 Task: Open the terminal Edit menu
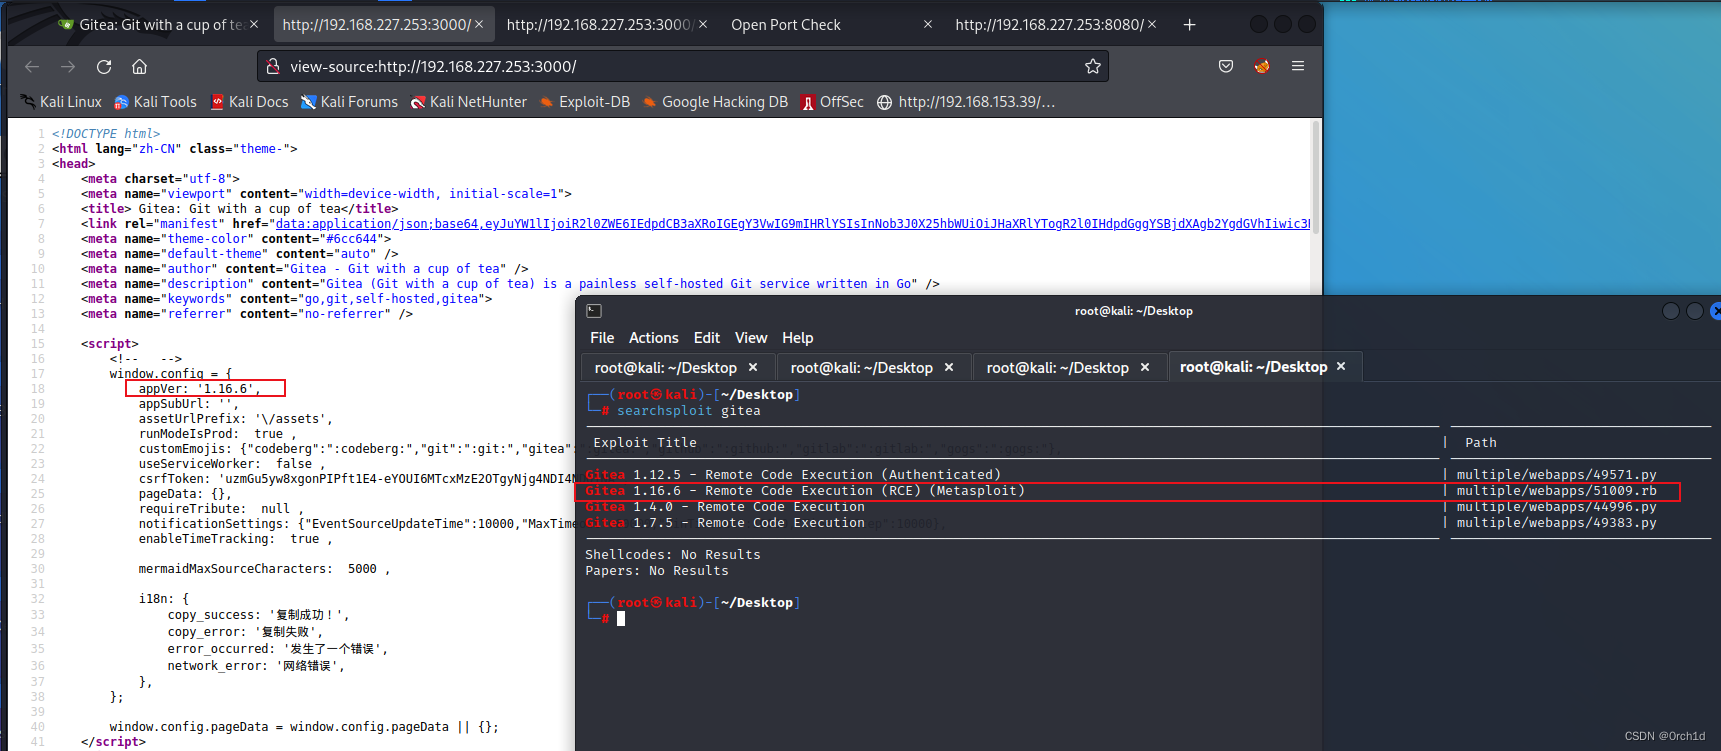pos(707,338)
